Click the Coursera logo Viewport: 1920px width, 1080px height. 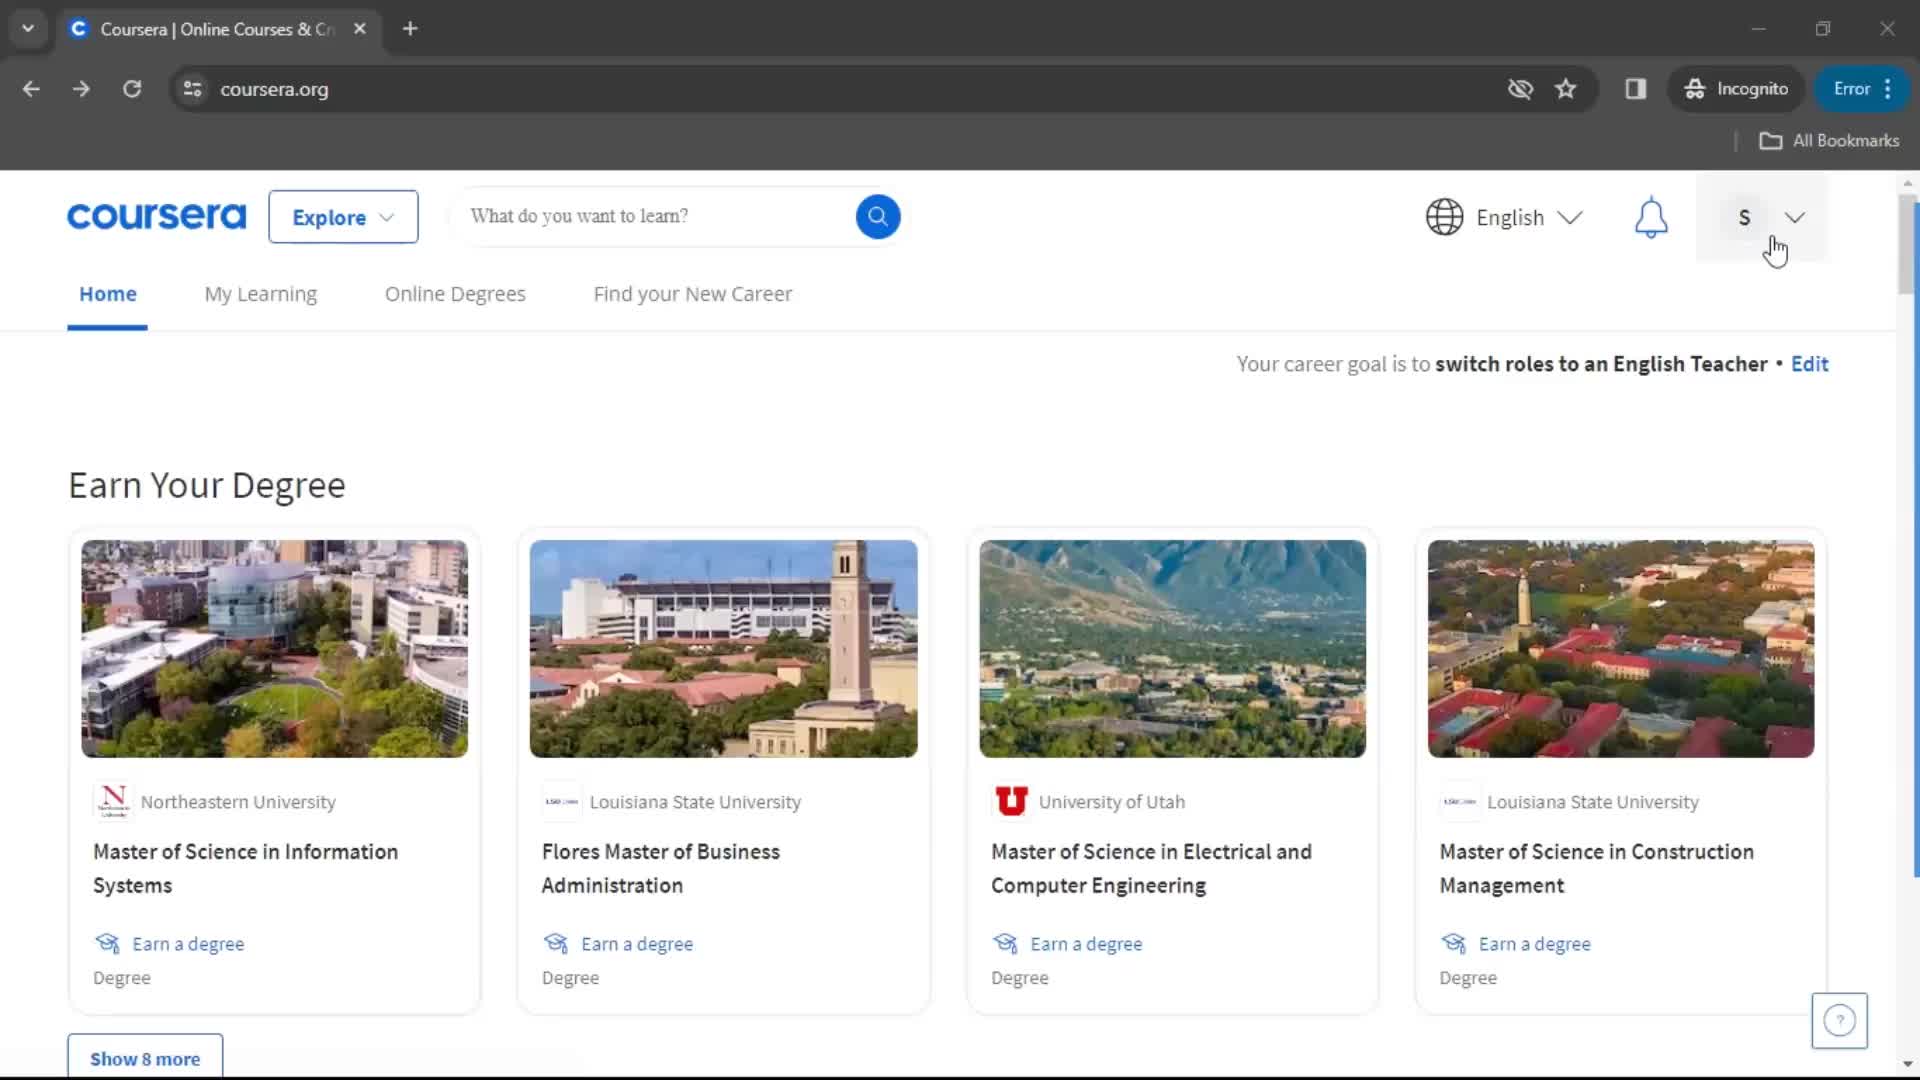pyautogui.click(x=156, y=216)
